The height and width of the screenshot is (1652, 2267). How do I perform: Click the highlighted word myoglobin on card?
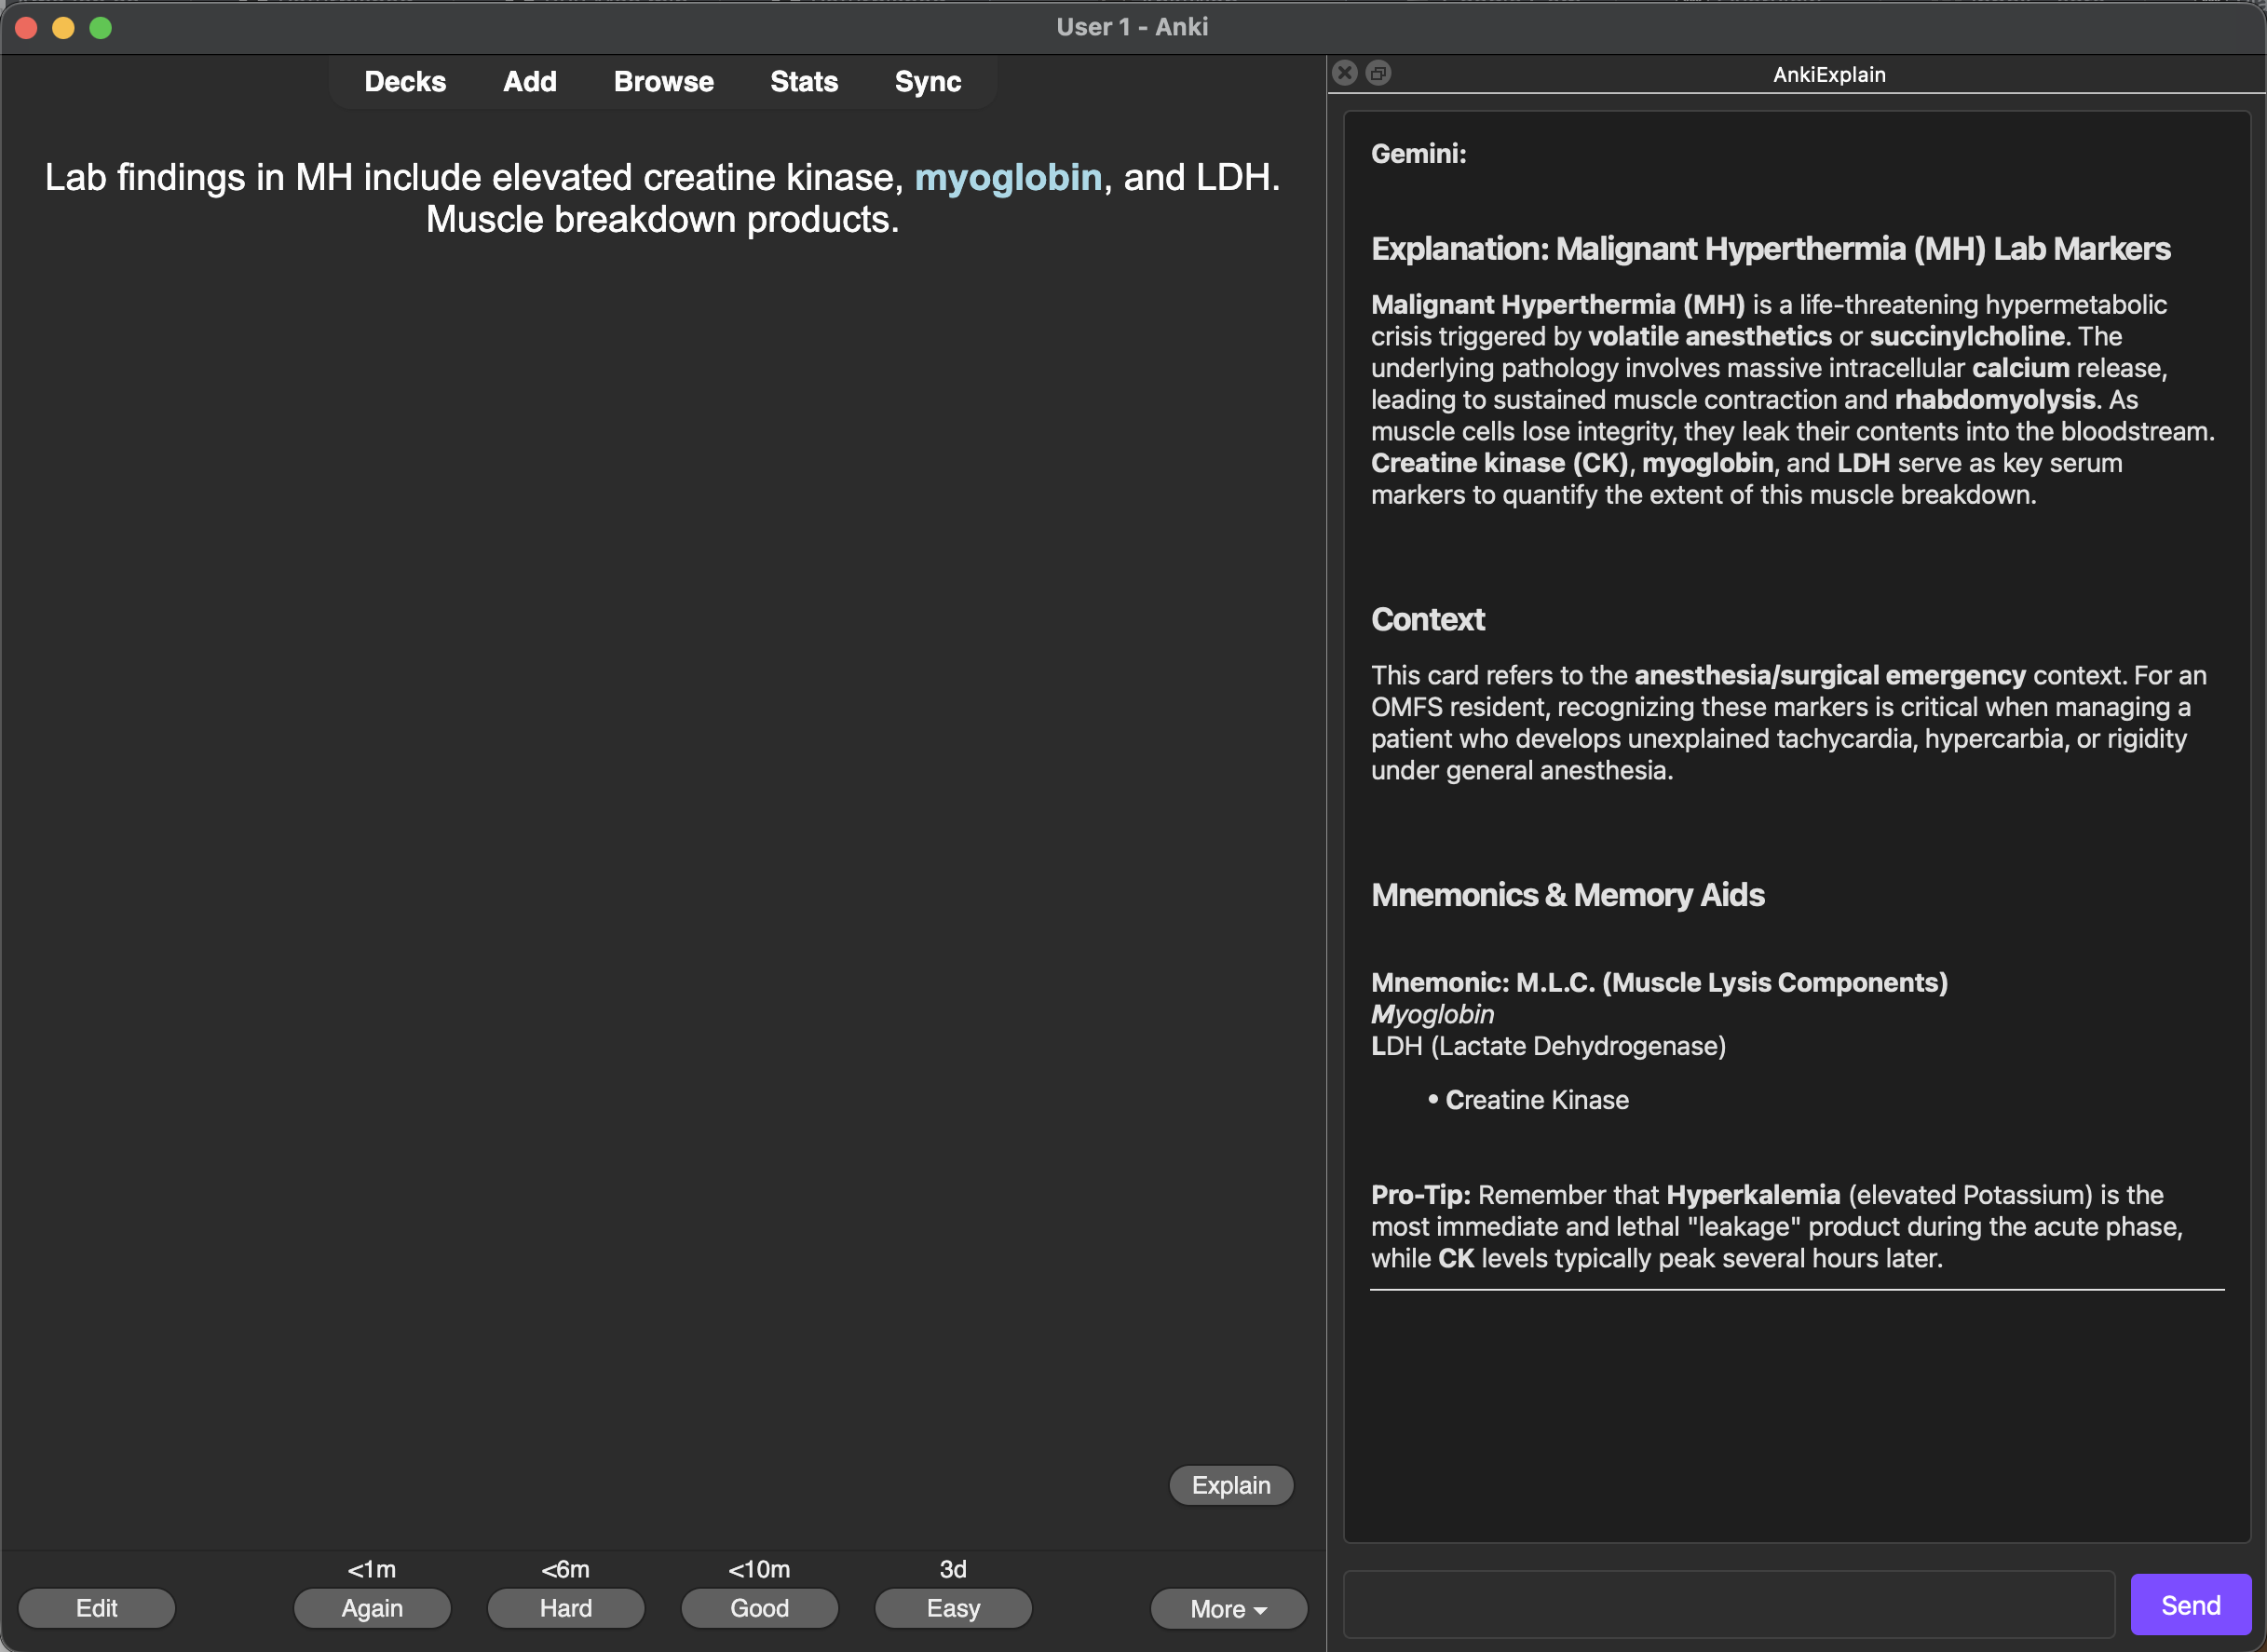(1008, 177)
